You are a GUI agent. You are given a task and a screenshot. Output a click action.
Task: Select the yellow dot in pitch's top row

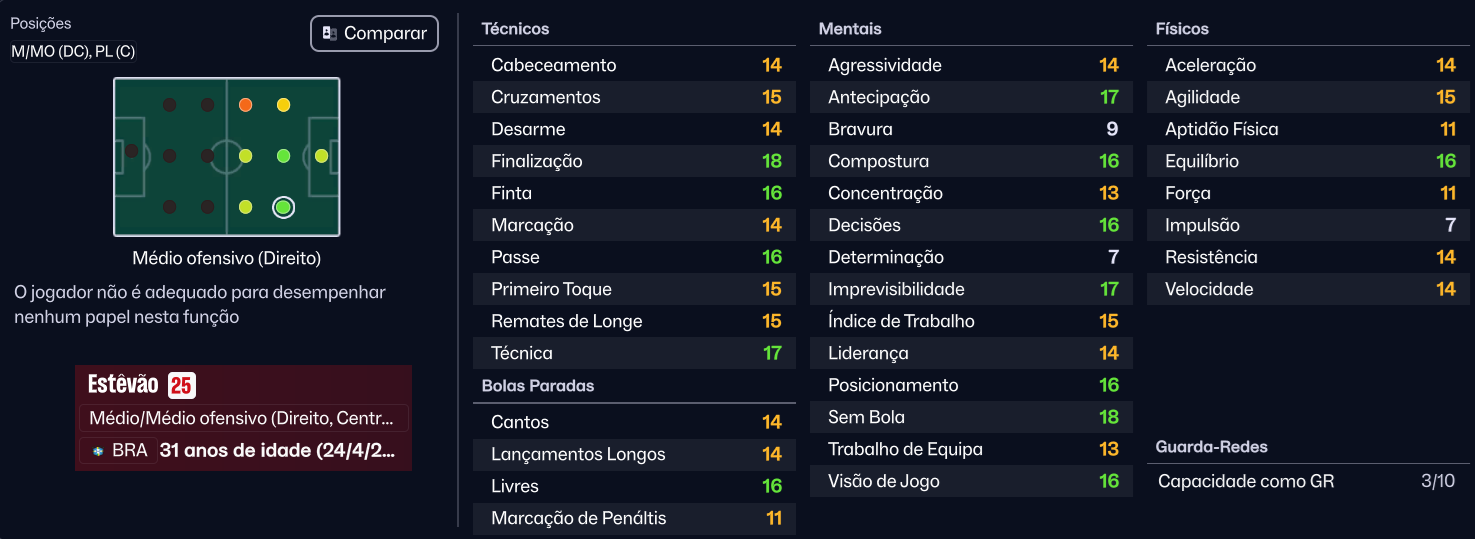click(x=283, y=105)
